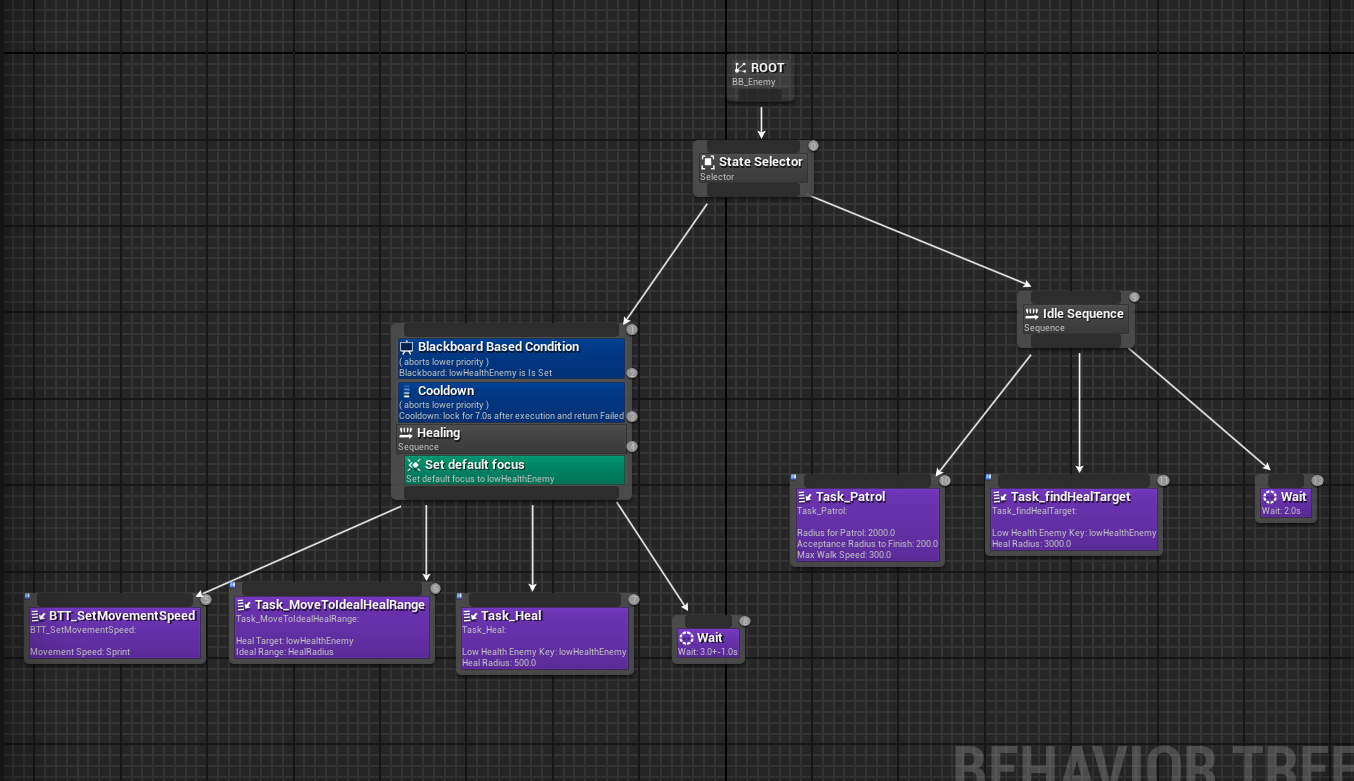The height and width of the screenshot is (781, 1354).
Task: Select the Set default focus service title
Action: click(x=474, y=465)
